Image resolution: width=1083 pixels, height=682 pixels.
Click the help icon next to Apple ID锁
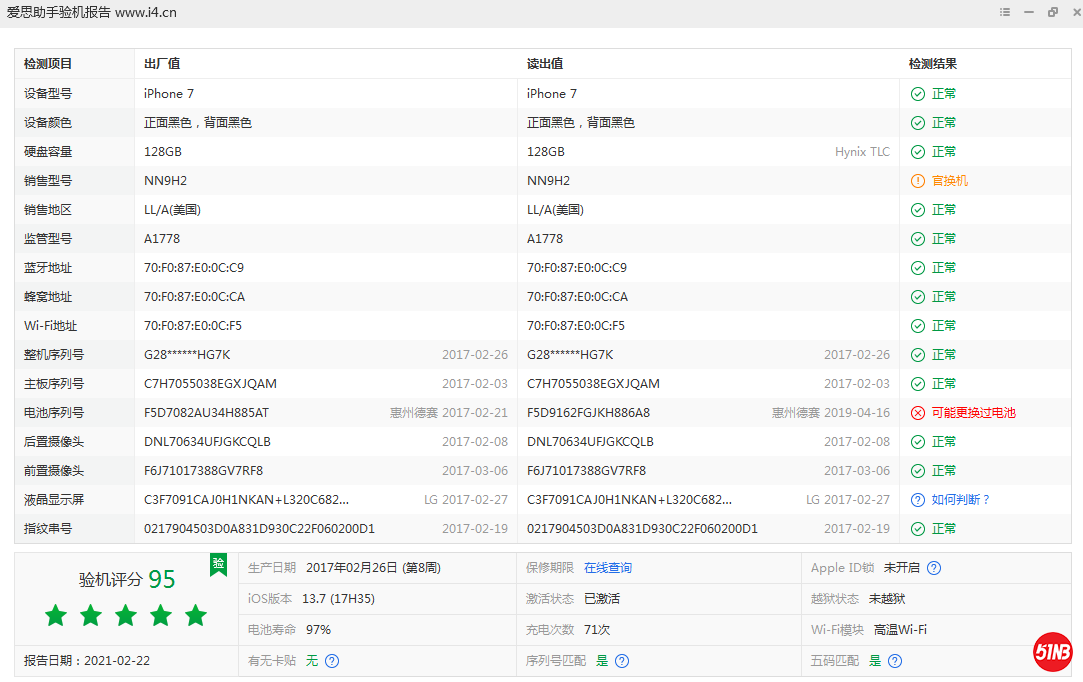(934, 568)
